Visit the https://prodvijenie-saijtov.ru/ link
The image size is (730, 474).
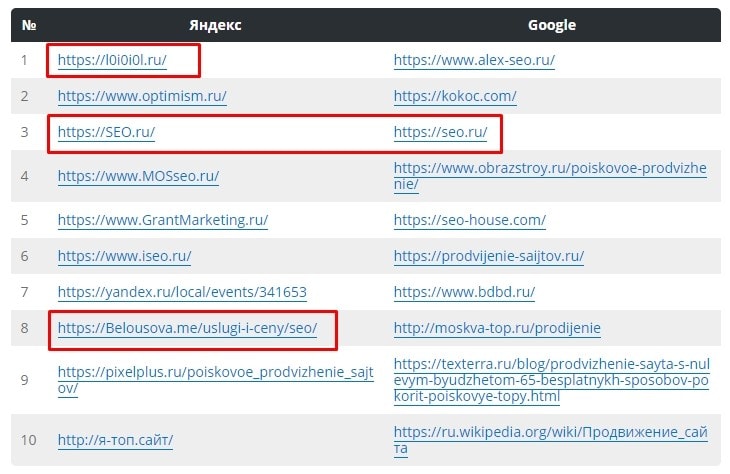[x=488, y=256]
